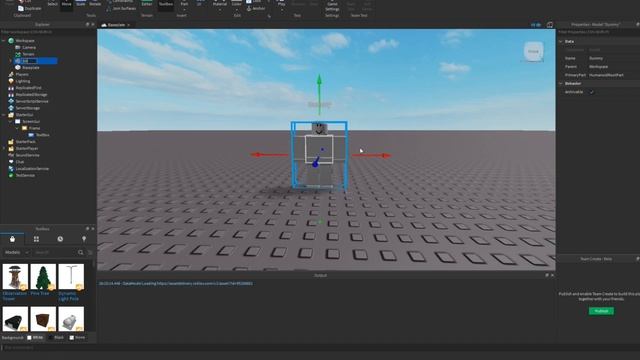Screen dimensions: 640x360
Task: Click the Rotate tool button
Action: pyautogui.click(x=95, y=3)
